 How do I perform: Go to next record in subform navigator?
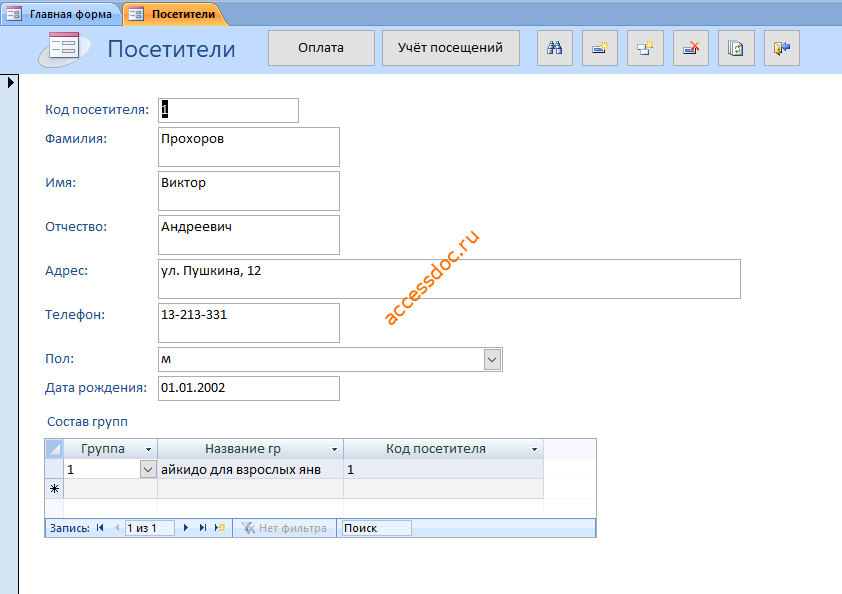coord(186,528)
